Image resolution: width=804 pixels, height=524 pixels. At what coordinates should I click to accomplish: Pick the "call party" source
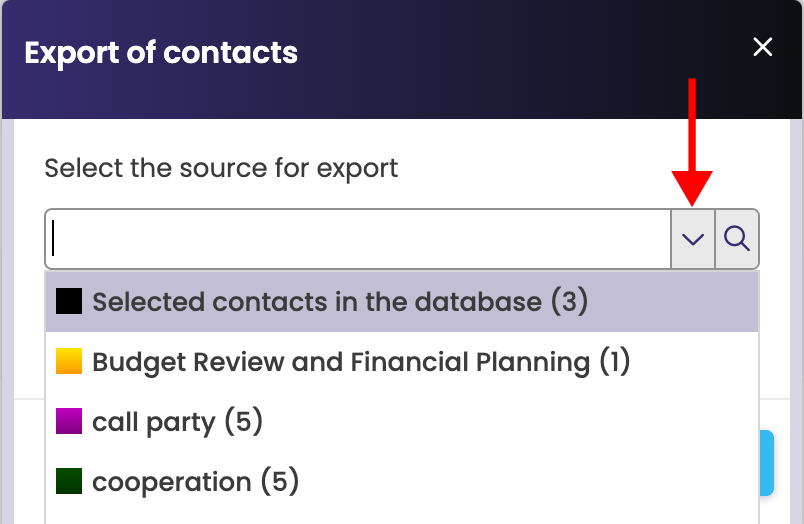(x=153, y=422)
